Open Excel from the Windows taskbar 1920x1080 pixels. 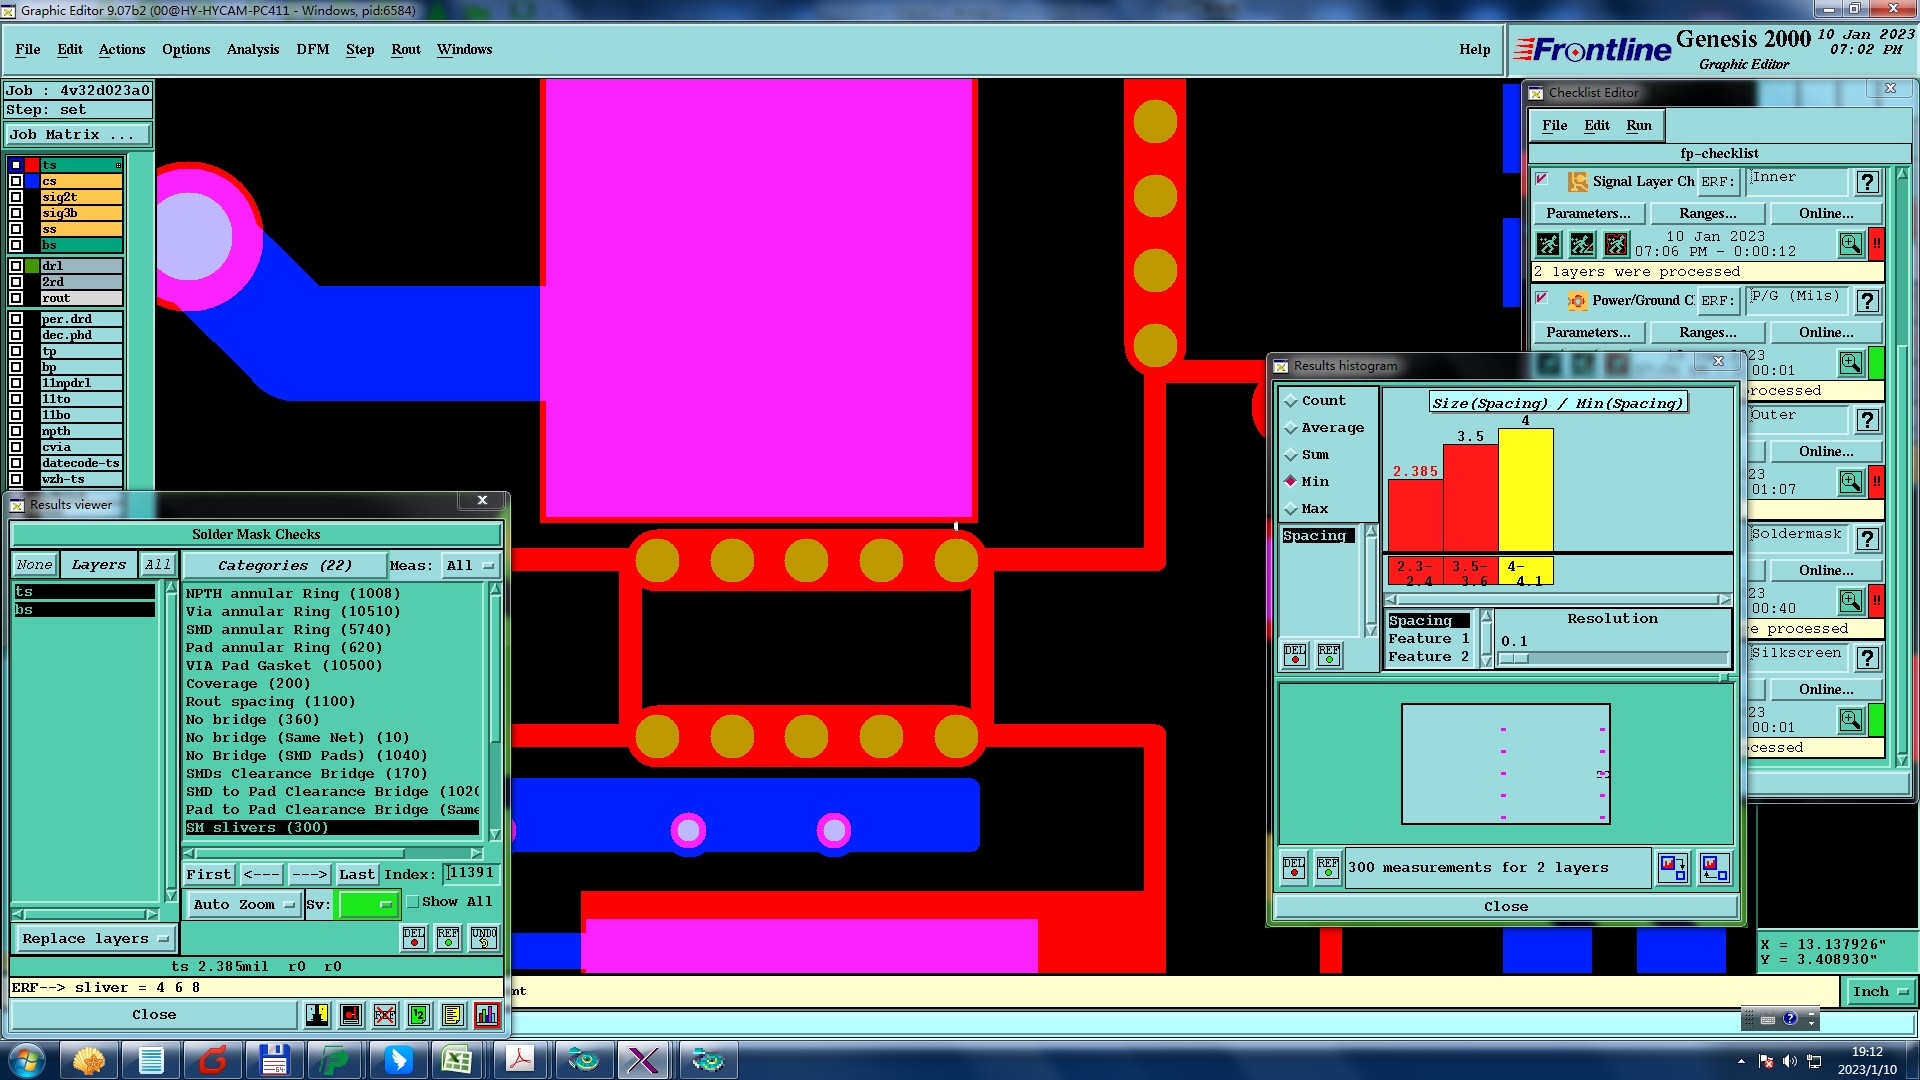point(457,1059)
